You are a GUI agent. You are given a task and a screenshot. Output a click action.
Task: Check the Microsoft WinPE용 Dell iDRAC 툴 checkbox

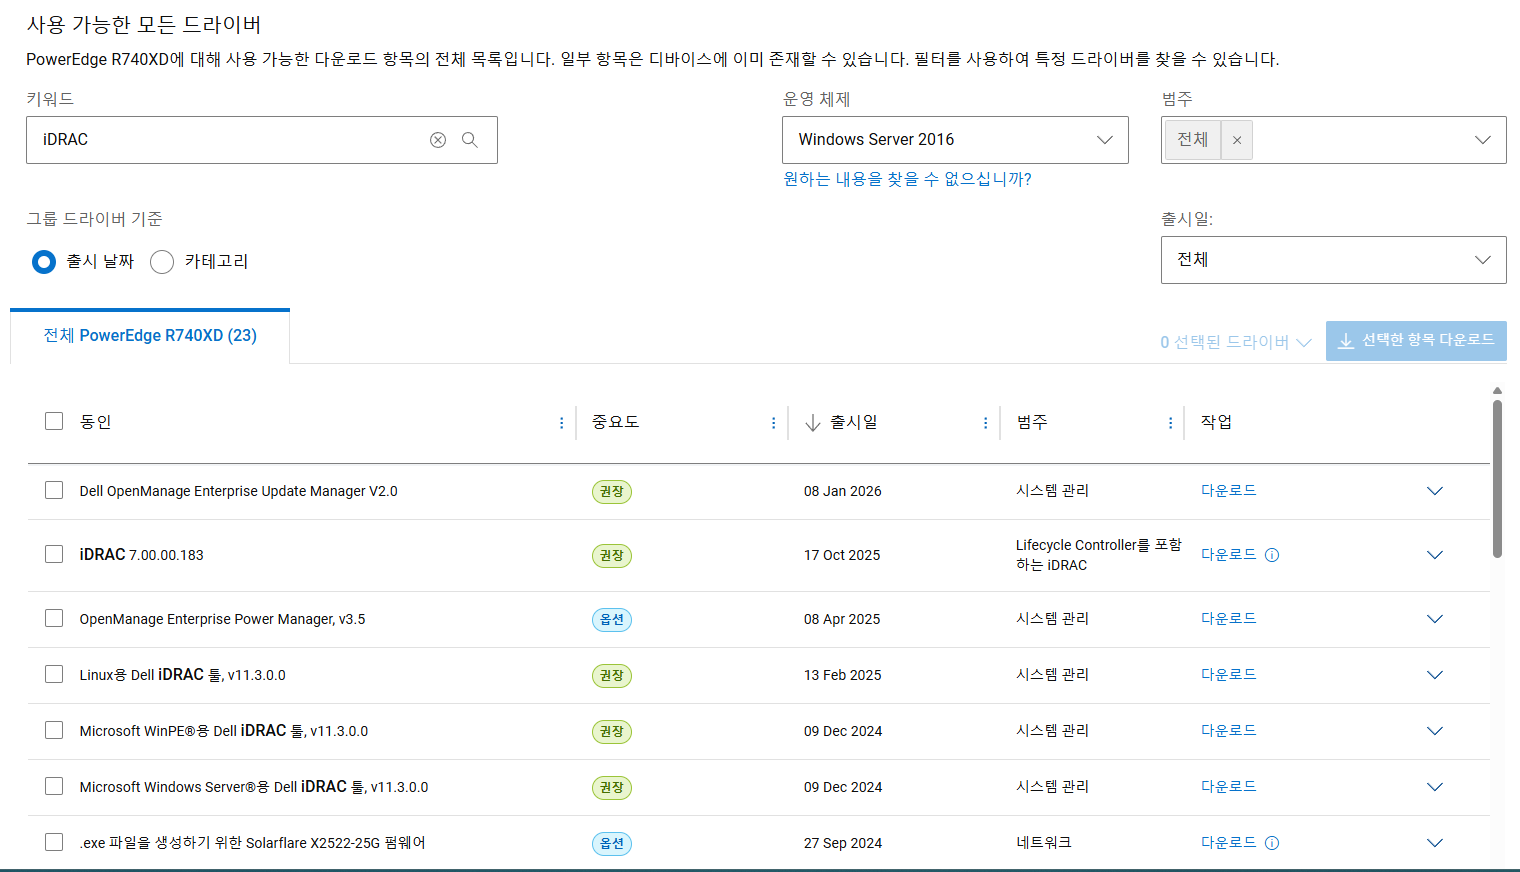tap(54, 730)
